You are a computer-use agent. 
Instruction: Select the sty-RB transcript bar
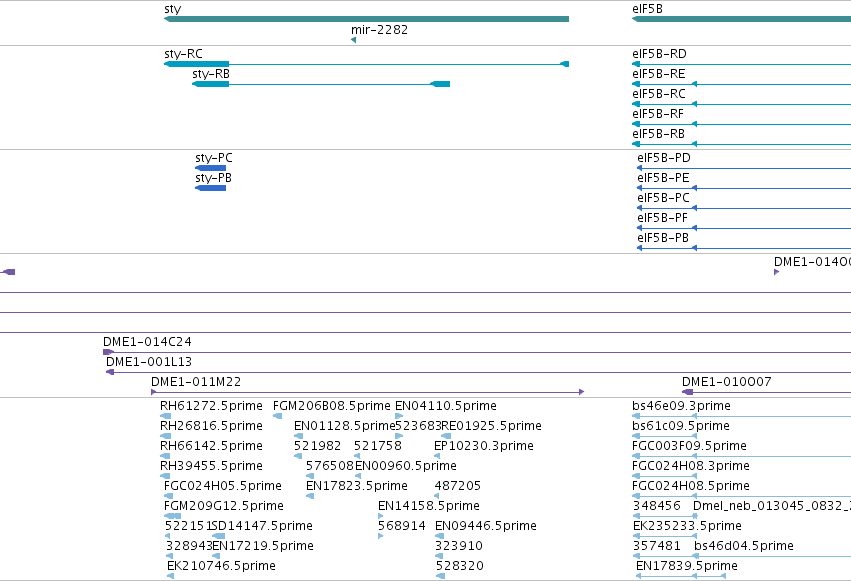pos(321,84)
